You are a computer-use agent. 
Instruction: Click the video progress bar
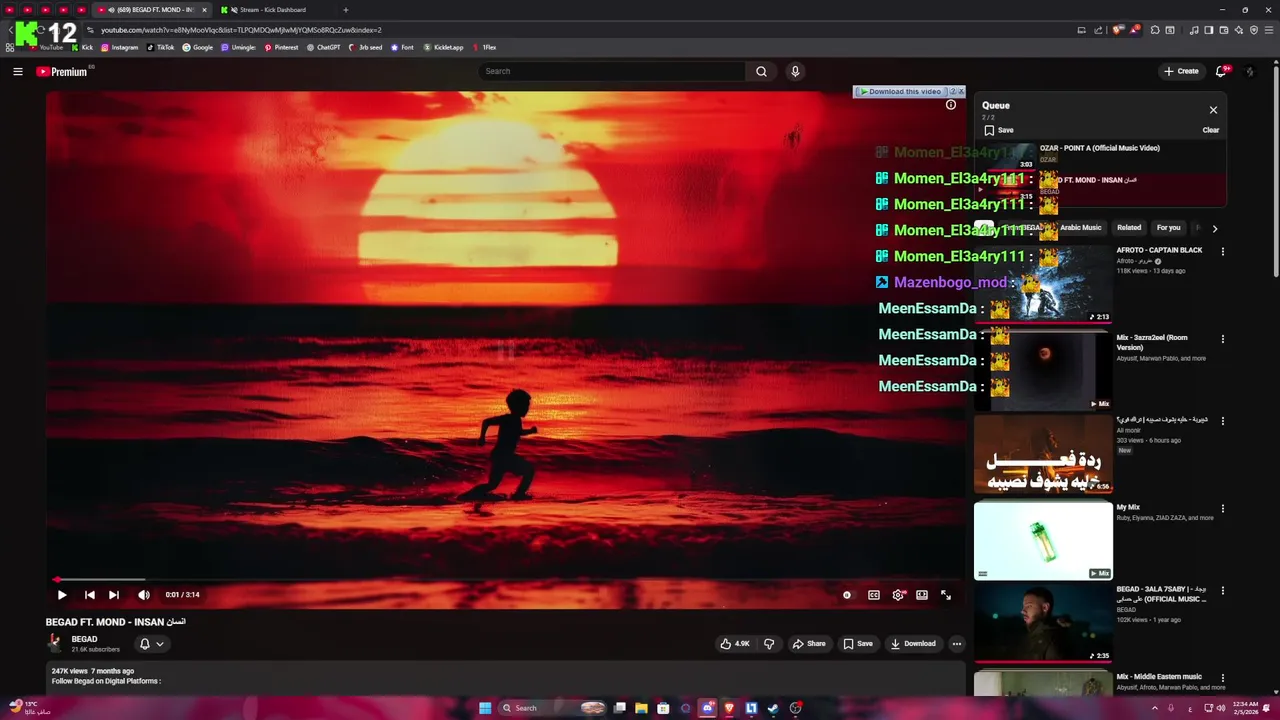coord(505,579)
